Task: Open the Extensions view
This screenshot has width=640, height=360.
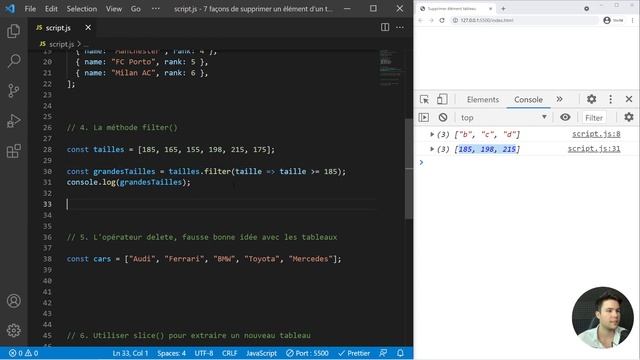Action: 13,151
